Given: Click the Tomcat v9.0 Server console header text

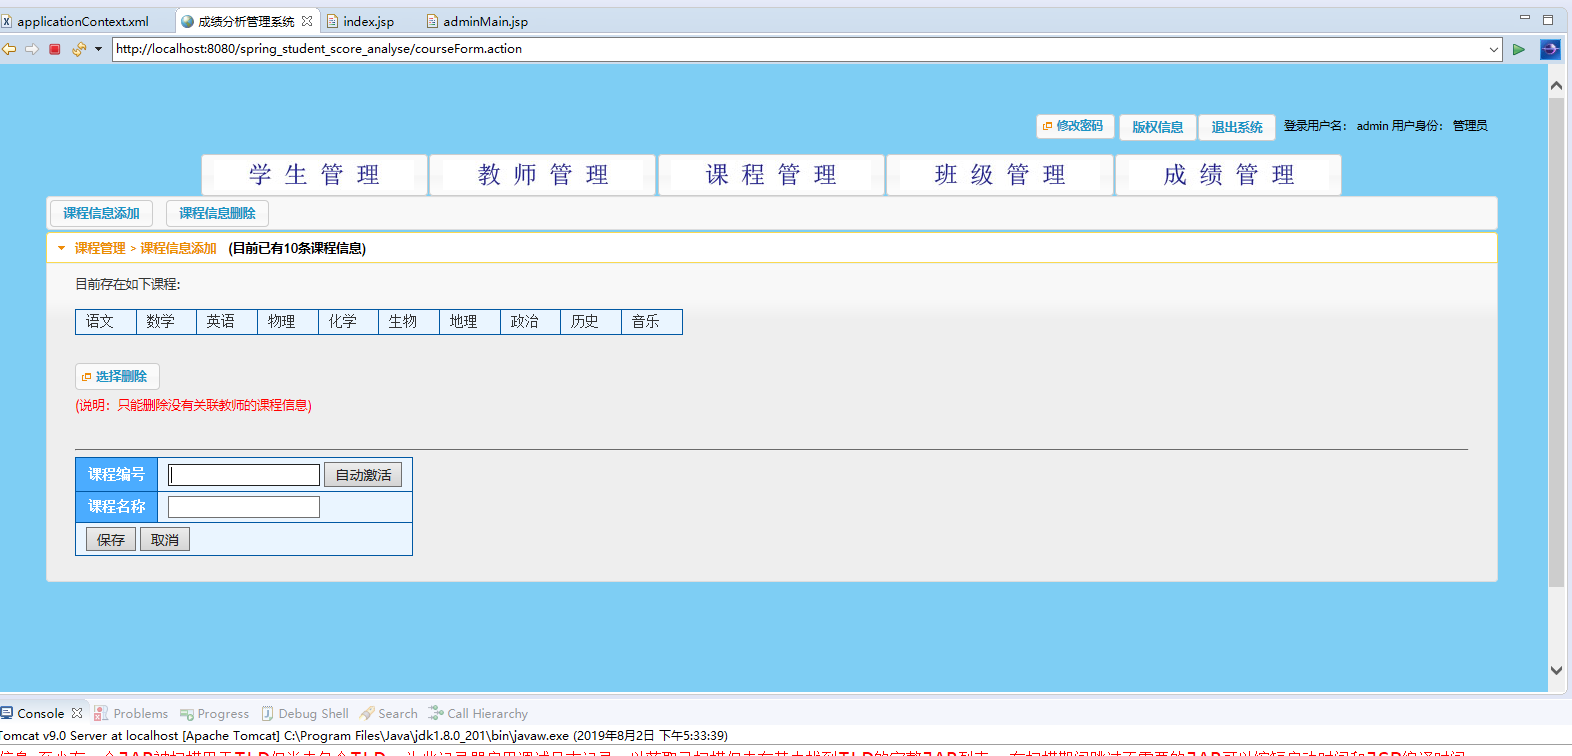Looking at the screenshot, I should (364, 736).
